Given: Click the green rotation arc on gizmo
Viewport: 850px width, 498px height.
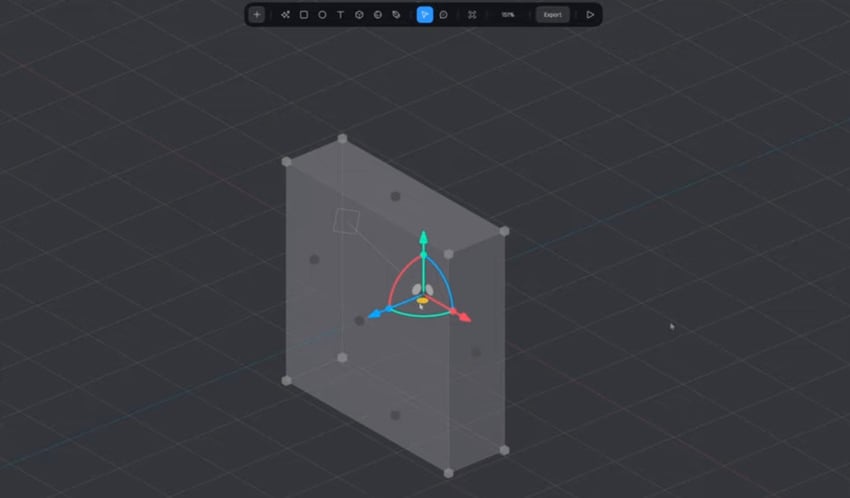Looking at the screenshot, I should [421, 315].
